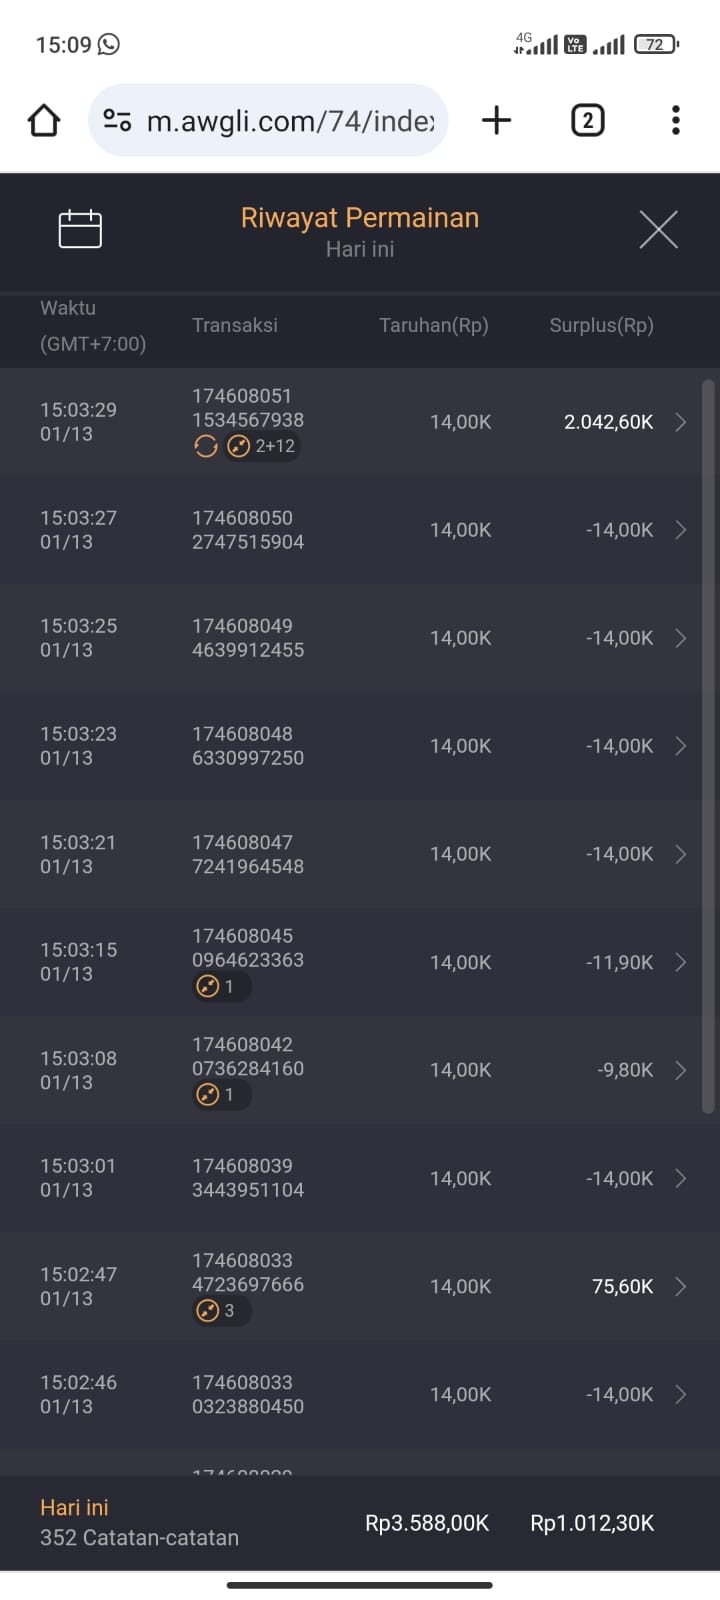Viewport: 720px width, 1600px height.
Task: Expand the 75,60K surplus row chevron
Action: [681, 1286]
